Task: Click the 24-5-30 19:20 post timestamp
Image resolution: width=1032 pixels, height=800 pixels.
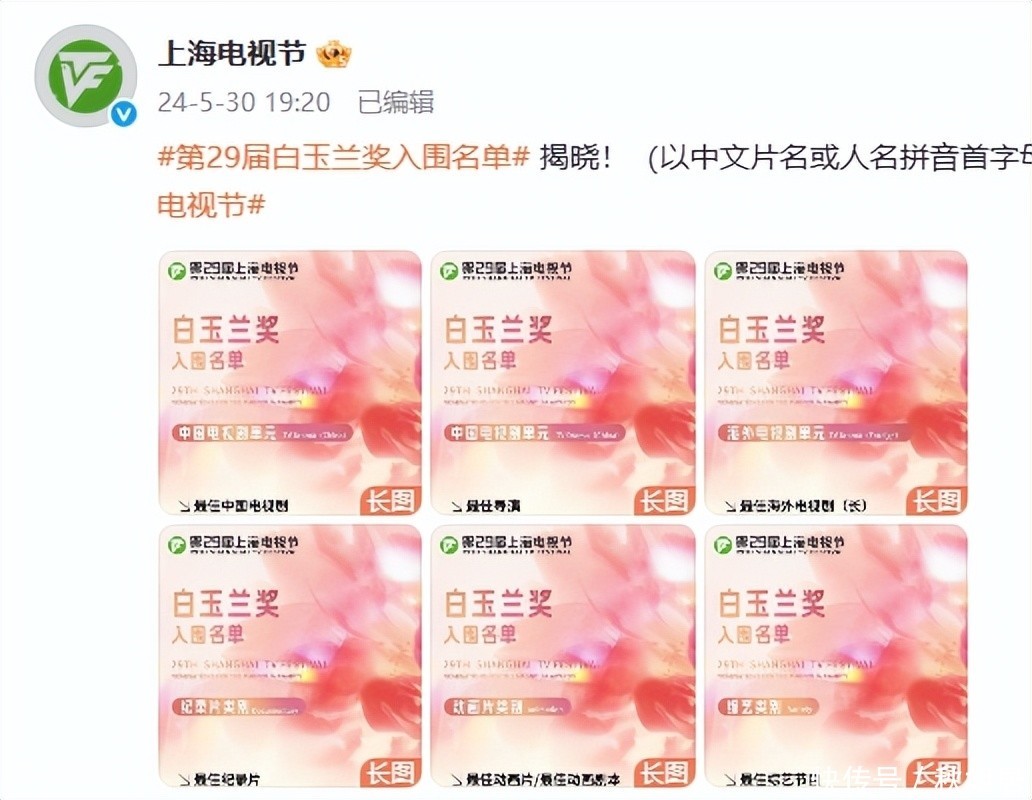Action: pos(244,102)
